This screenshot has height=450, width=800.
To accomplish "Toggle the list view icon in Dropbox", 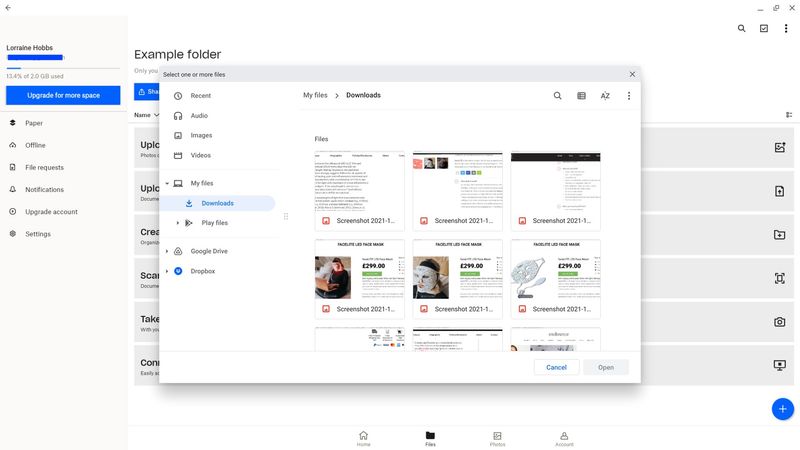I will [789, 115].
